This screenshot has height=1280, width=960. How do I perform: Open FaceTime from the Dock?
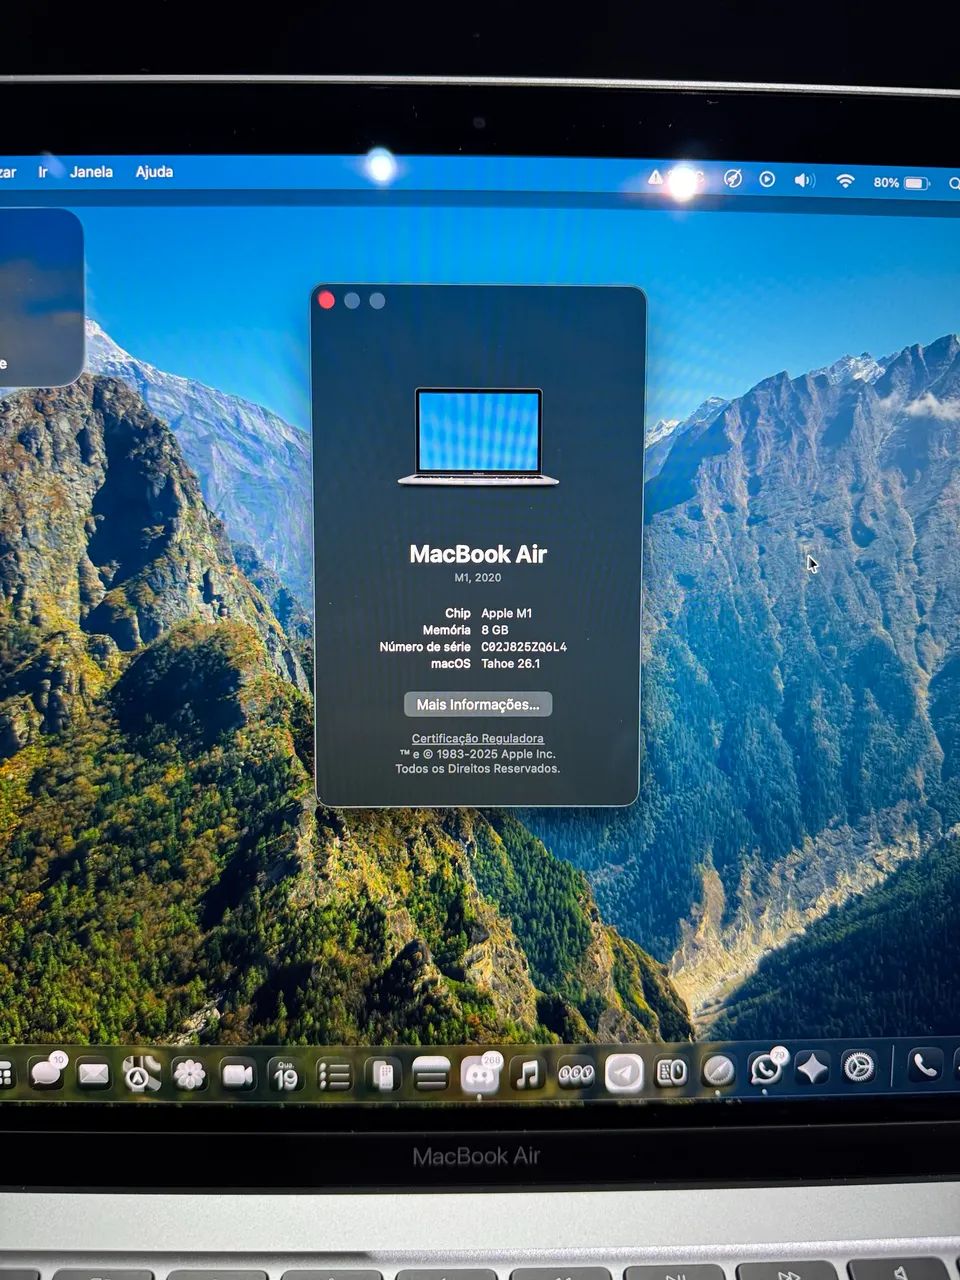click(x=237, y=1073)
